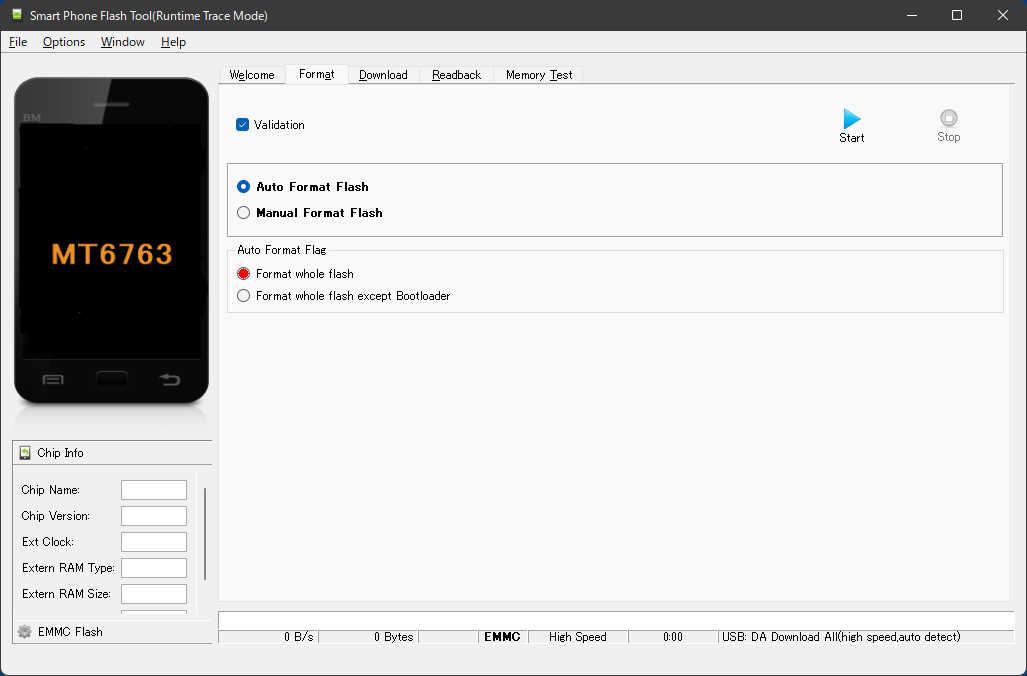Click the Chip Name input field

coord(153,489)
